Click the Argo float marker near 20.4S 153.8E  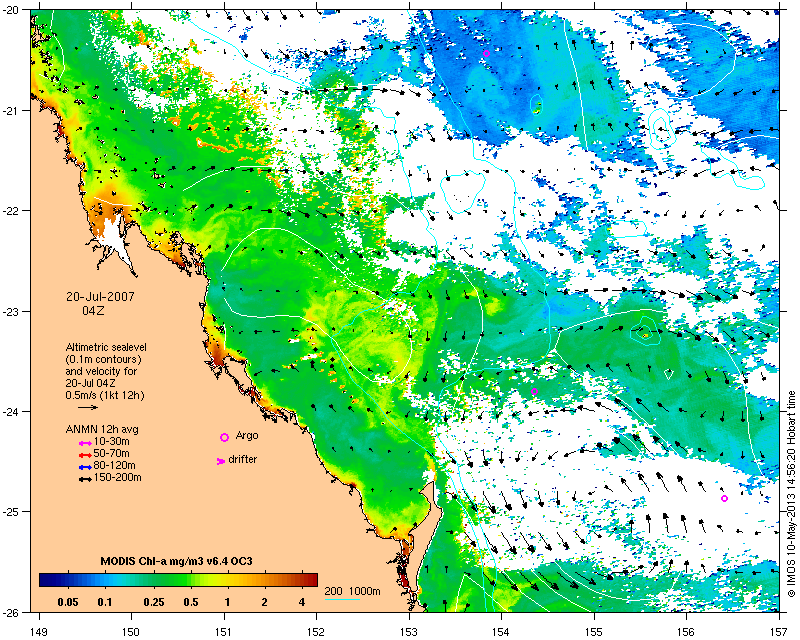coord(486,54)
